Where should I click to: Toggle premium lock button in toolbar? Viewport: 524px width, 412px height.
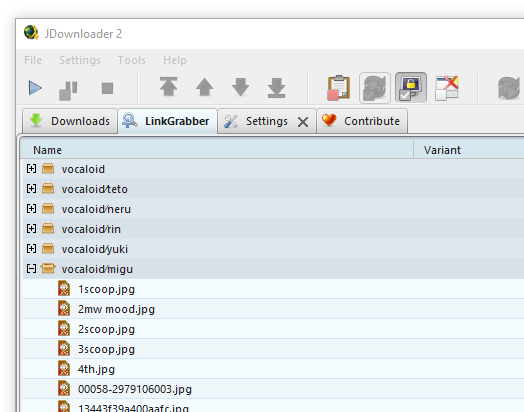(x=411, y=88)
